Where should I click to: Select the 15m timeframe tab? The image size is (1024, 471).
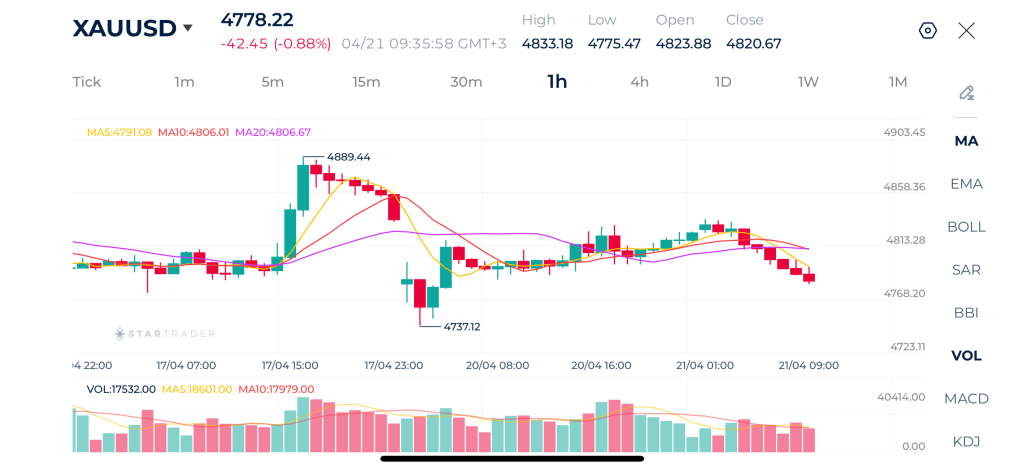[x=366, y=82]
